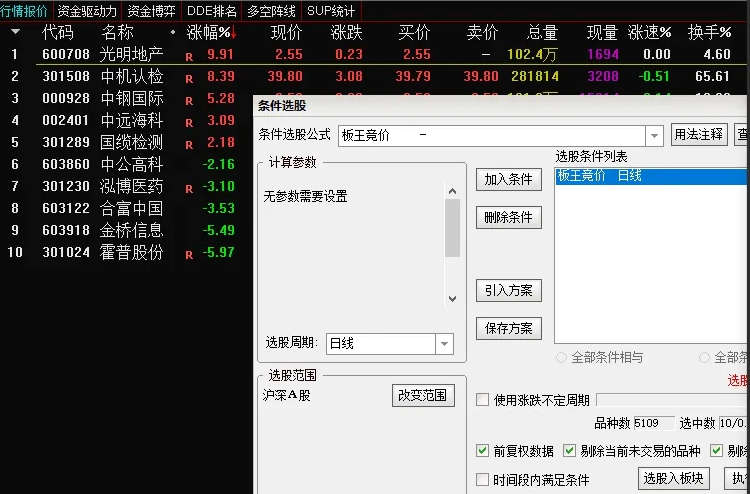
Task: Click the parameter panel scrollbar thumb
Action: pos(452,228)
